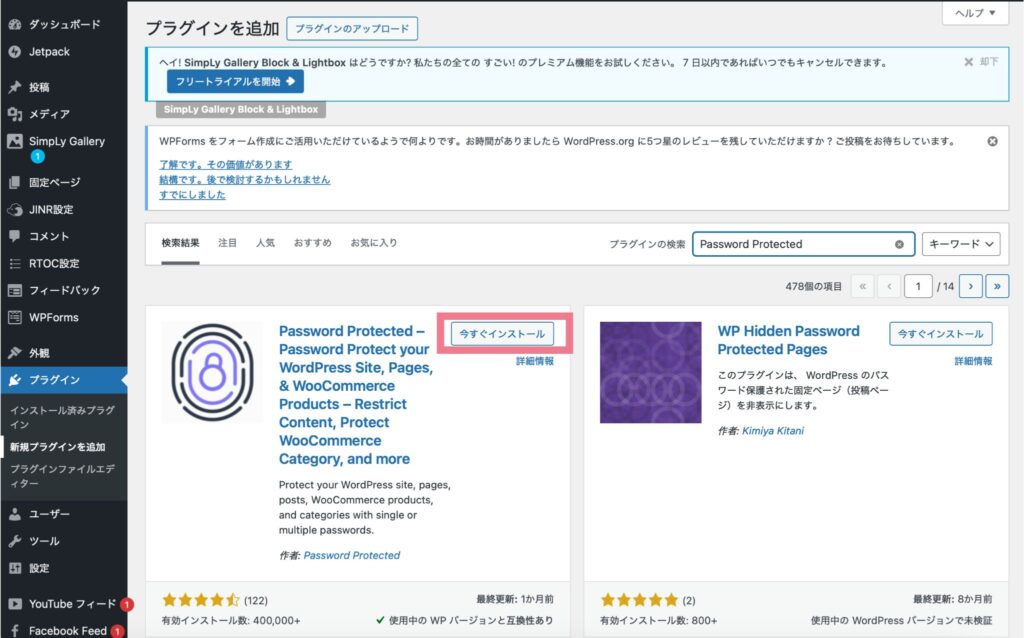The image size is (1024, 638).
Task: Start フリートライアルを開始 free trial
Action: click(235, 82)
